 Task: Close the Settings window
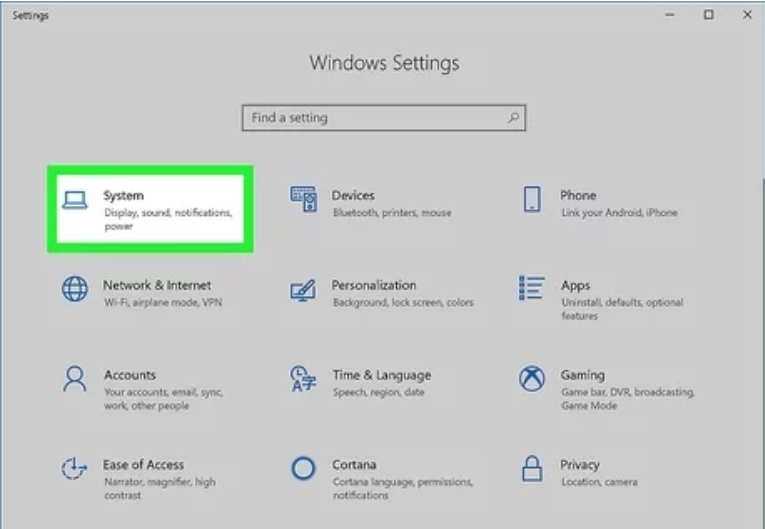(747, 15)
